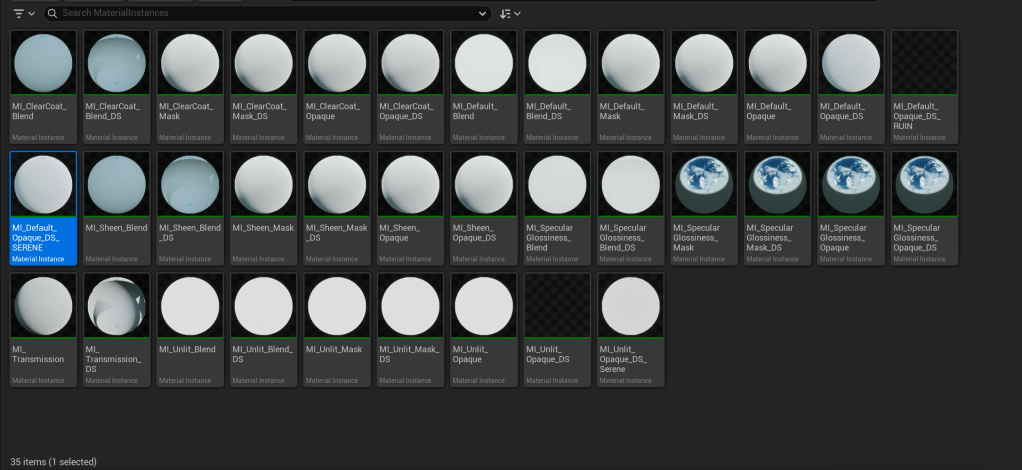Image resolution: width=1022 pixels, height=470 pixels.
Task: Select the MI_Default_Mask_DS material
Action: (704, 63)
